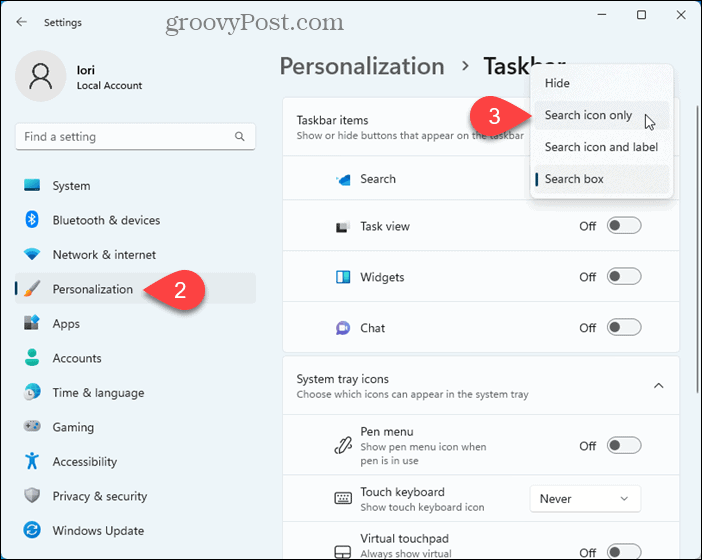Open Network & internet Wi-Fi icon
702x560 pixels.
[x=32, y=255]
